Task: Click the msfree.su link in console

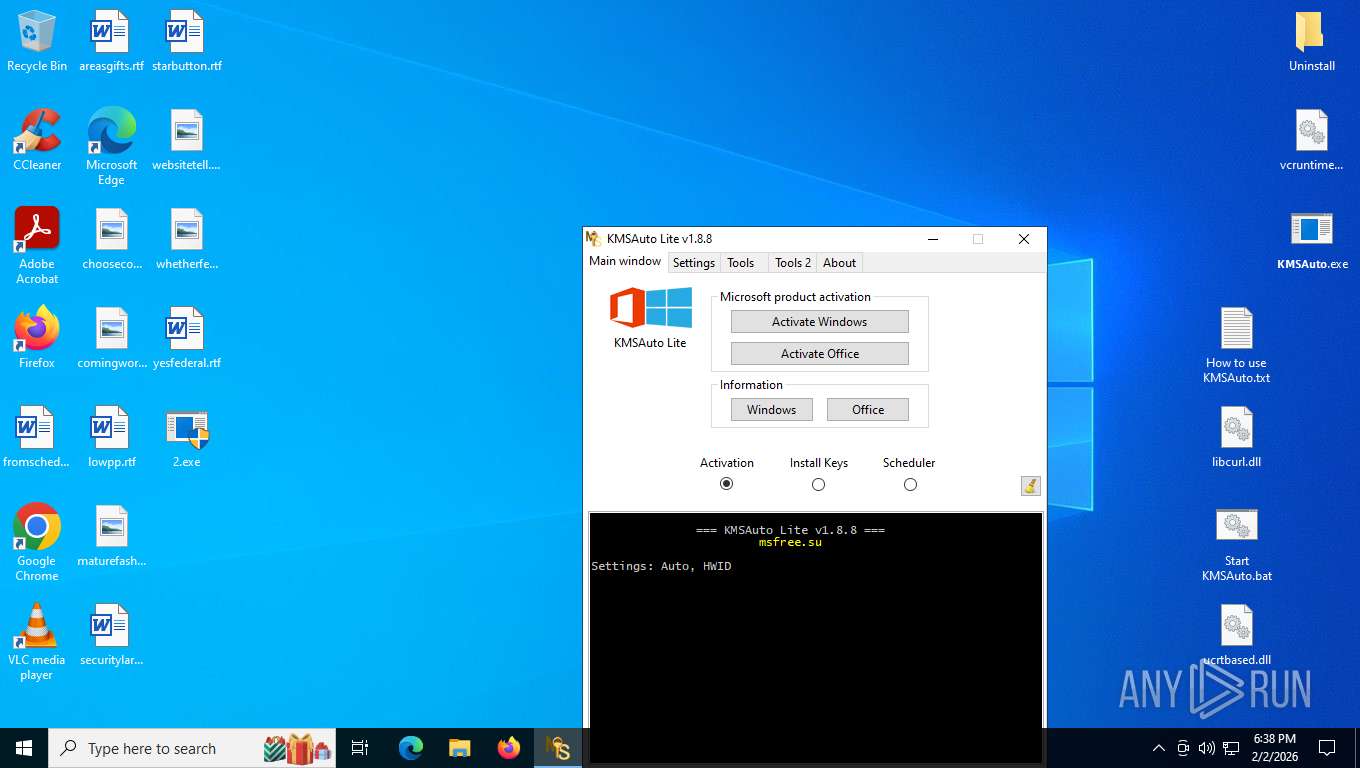Action: [x=790, y=542]
